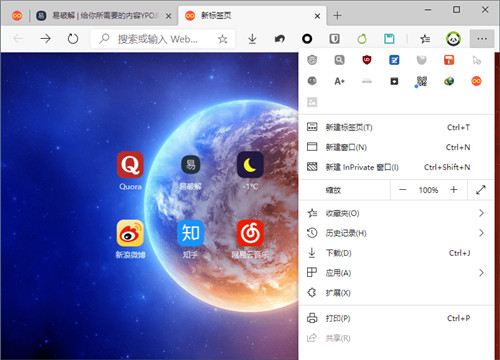Viewport: 500px width, 360px height.
Task: Open the downloads toolbar icon
Action: [x=252, y=39]
